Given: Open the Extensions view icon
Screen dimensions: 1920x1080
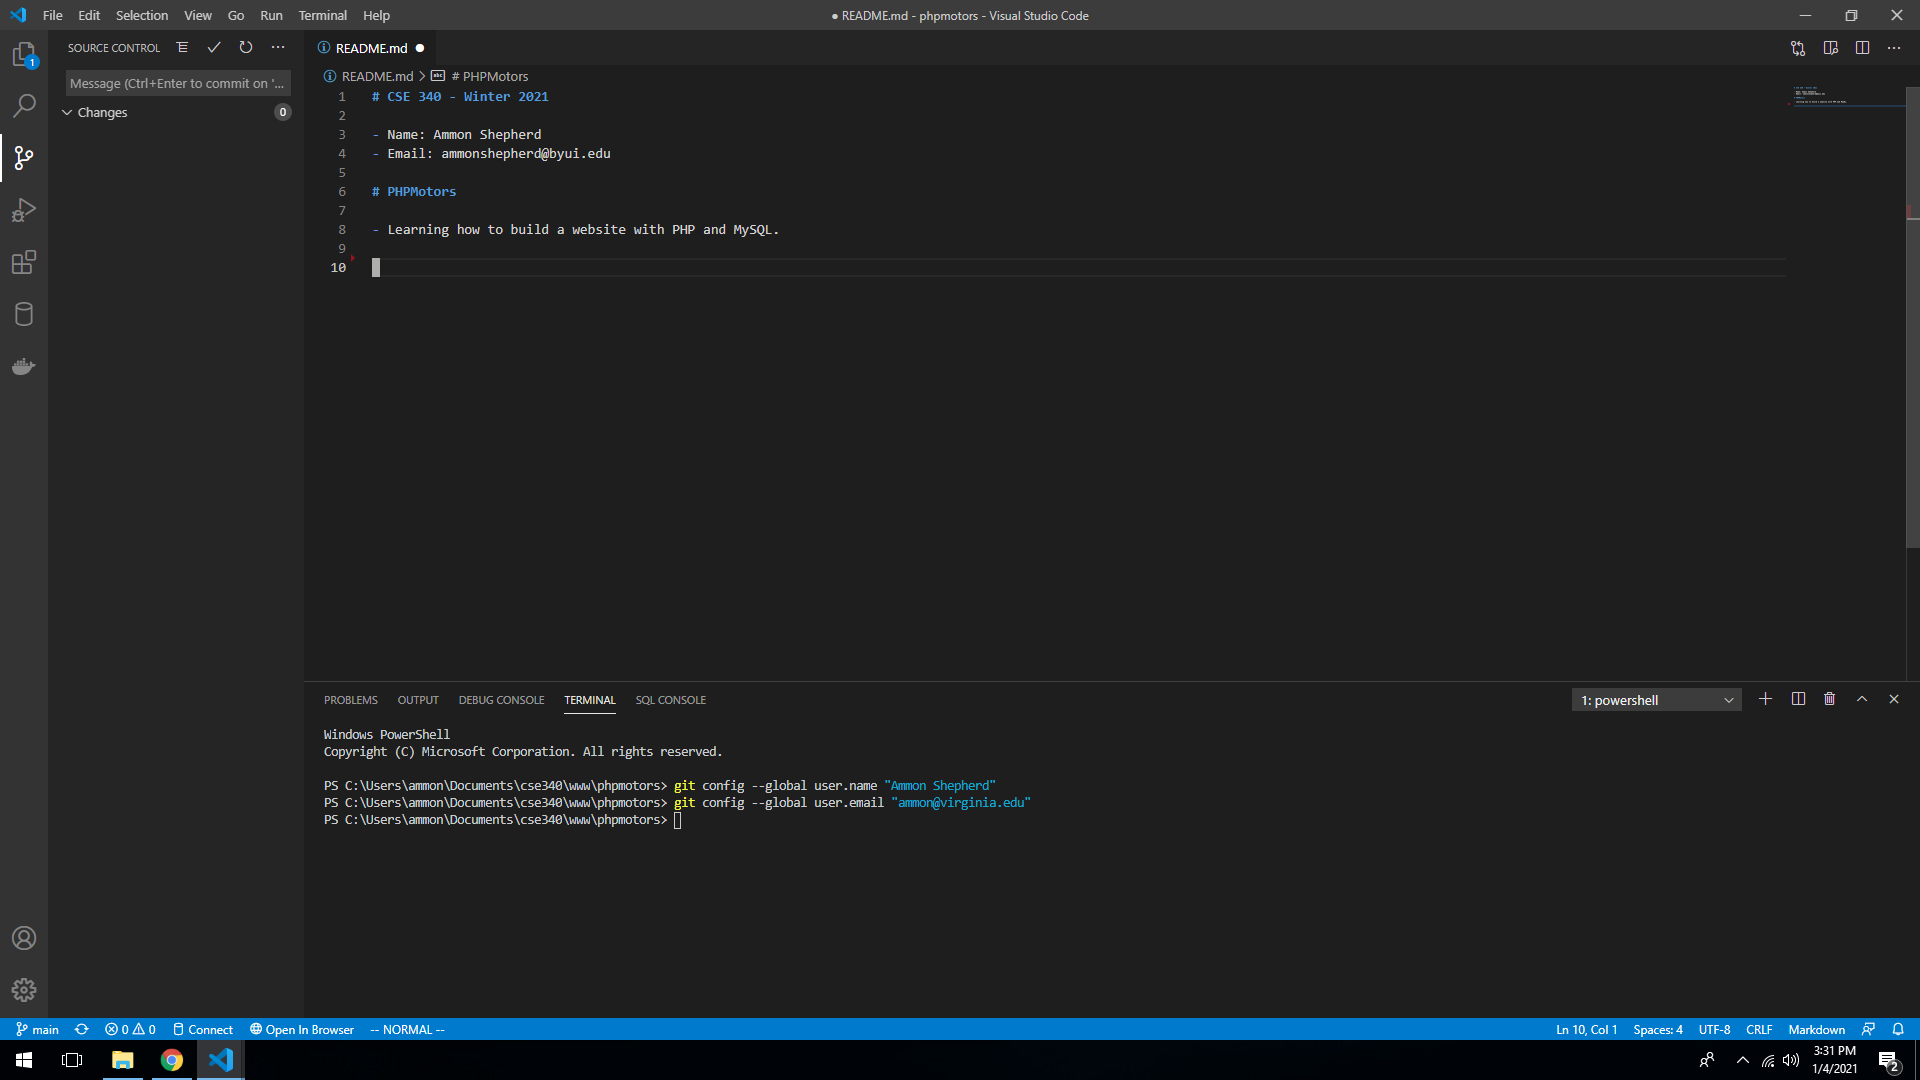Looking at the screenshot, I should pyautogui.click(x=24, y=262).
